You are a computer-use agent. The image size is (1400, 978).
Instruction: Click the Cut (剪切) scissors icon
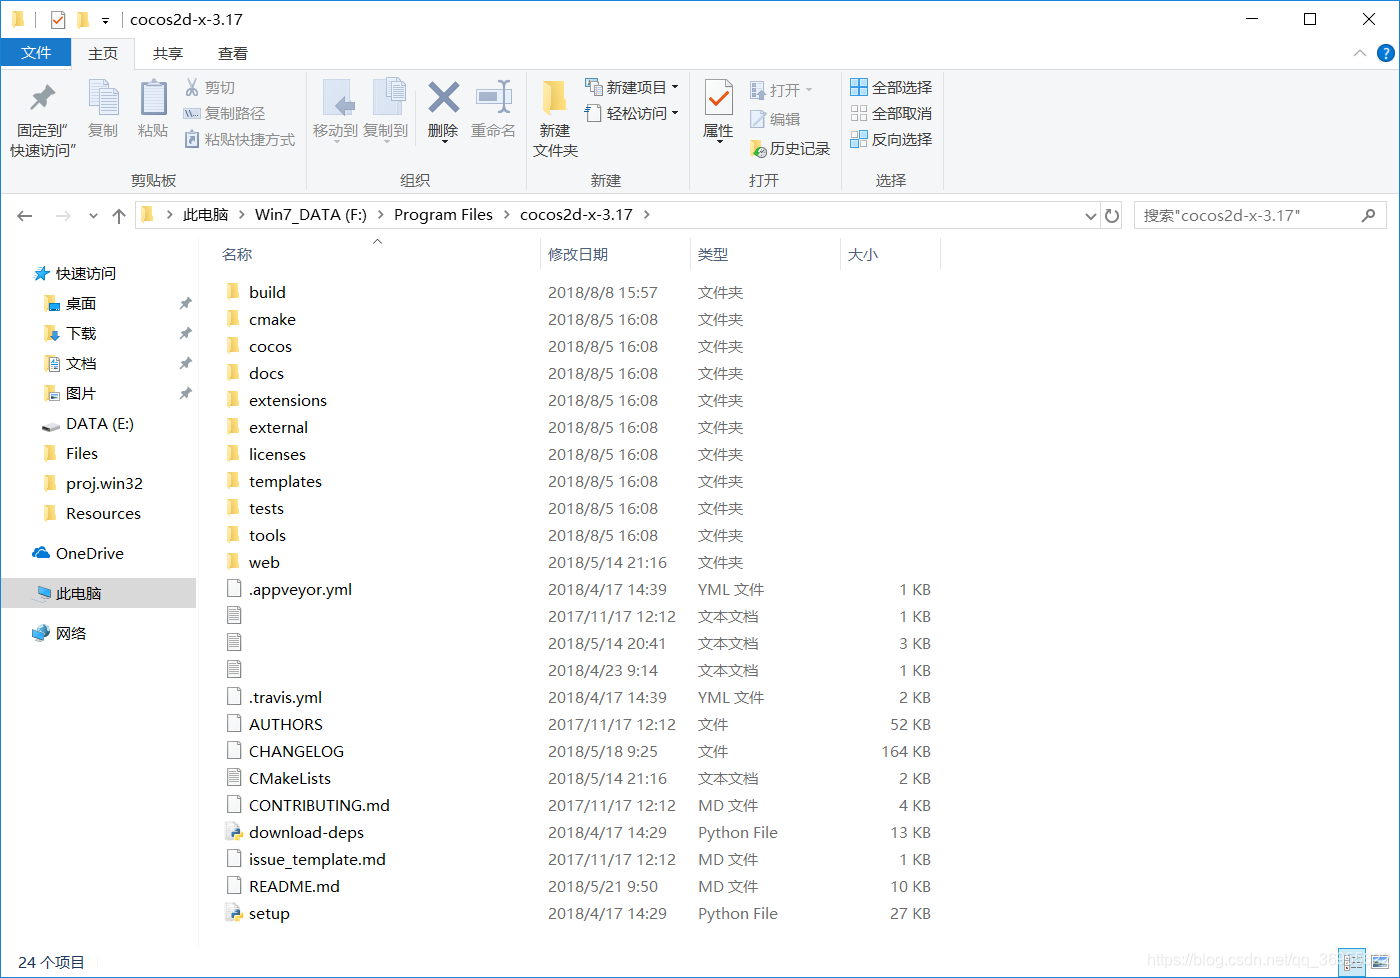tap(192, 88)
